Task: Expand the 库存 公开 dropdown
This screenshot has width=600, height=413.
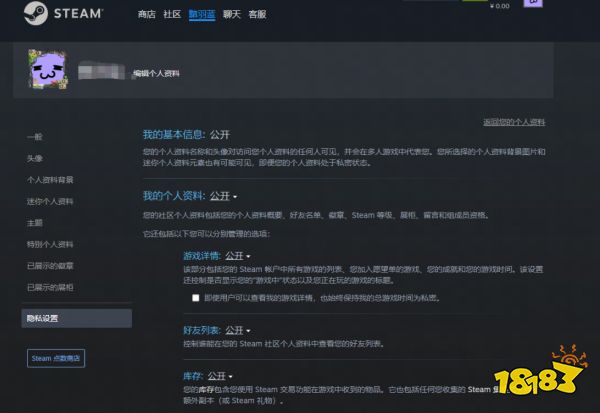Action: (x=220, y=376)
